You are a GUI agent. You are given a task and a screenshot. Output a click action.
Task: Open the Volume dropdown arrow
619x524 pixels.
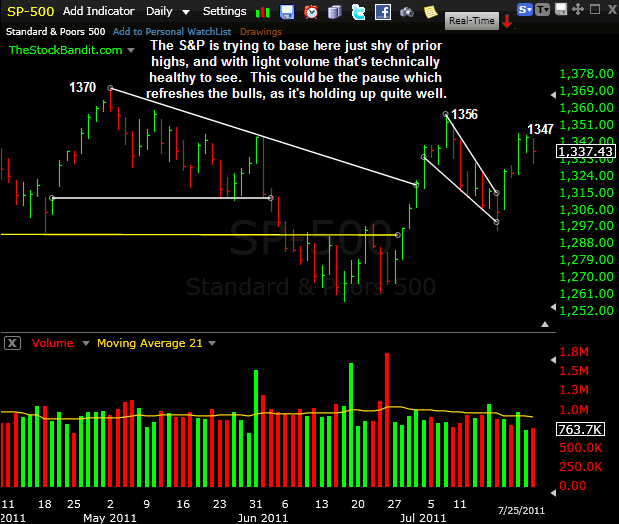[86, 344]
